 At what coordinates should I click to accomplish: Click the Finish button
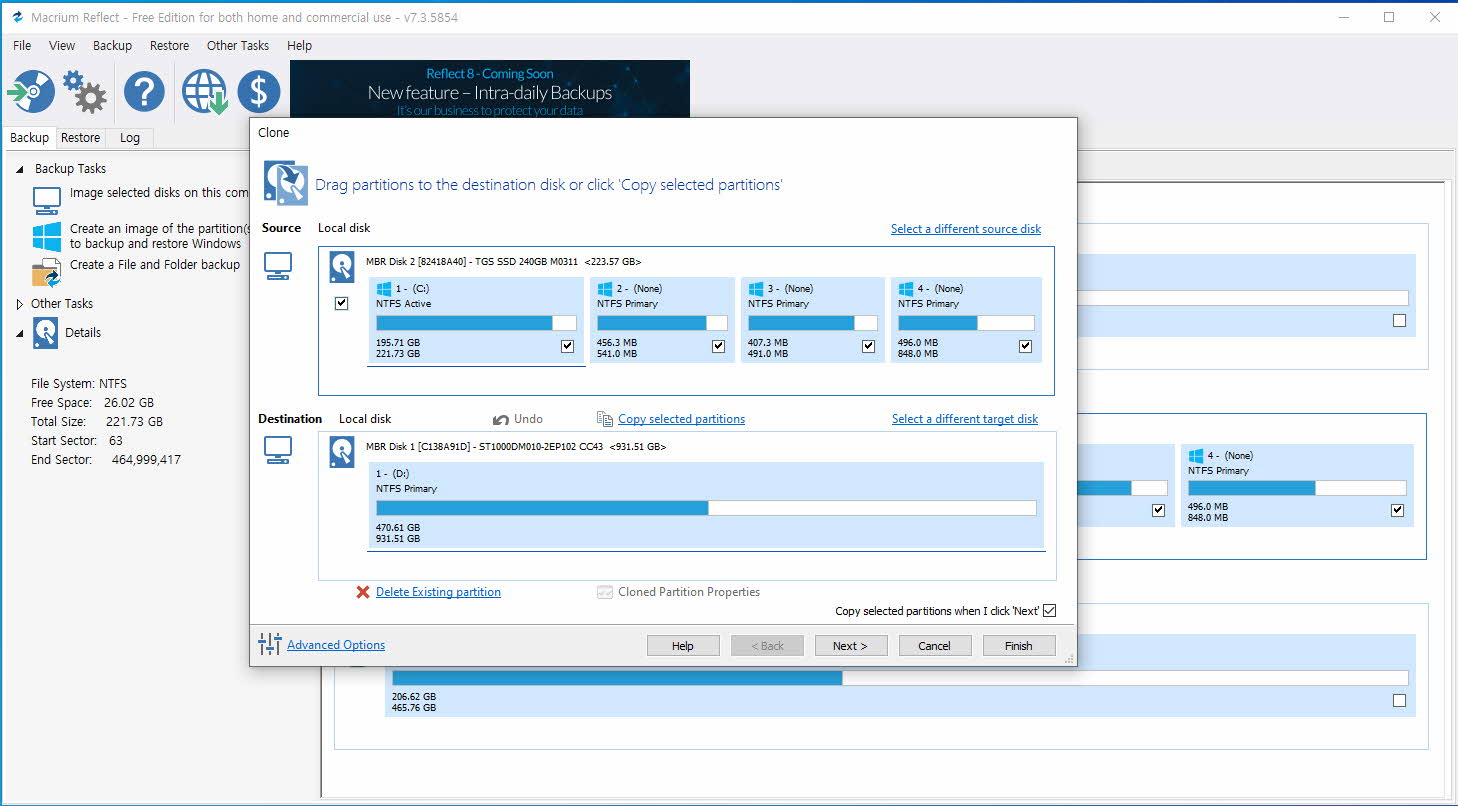pyautogui.click(x=1019, y=645)
